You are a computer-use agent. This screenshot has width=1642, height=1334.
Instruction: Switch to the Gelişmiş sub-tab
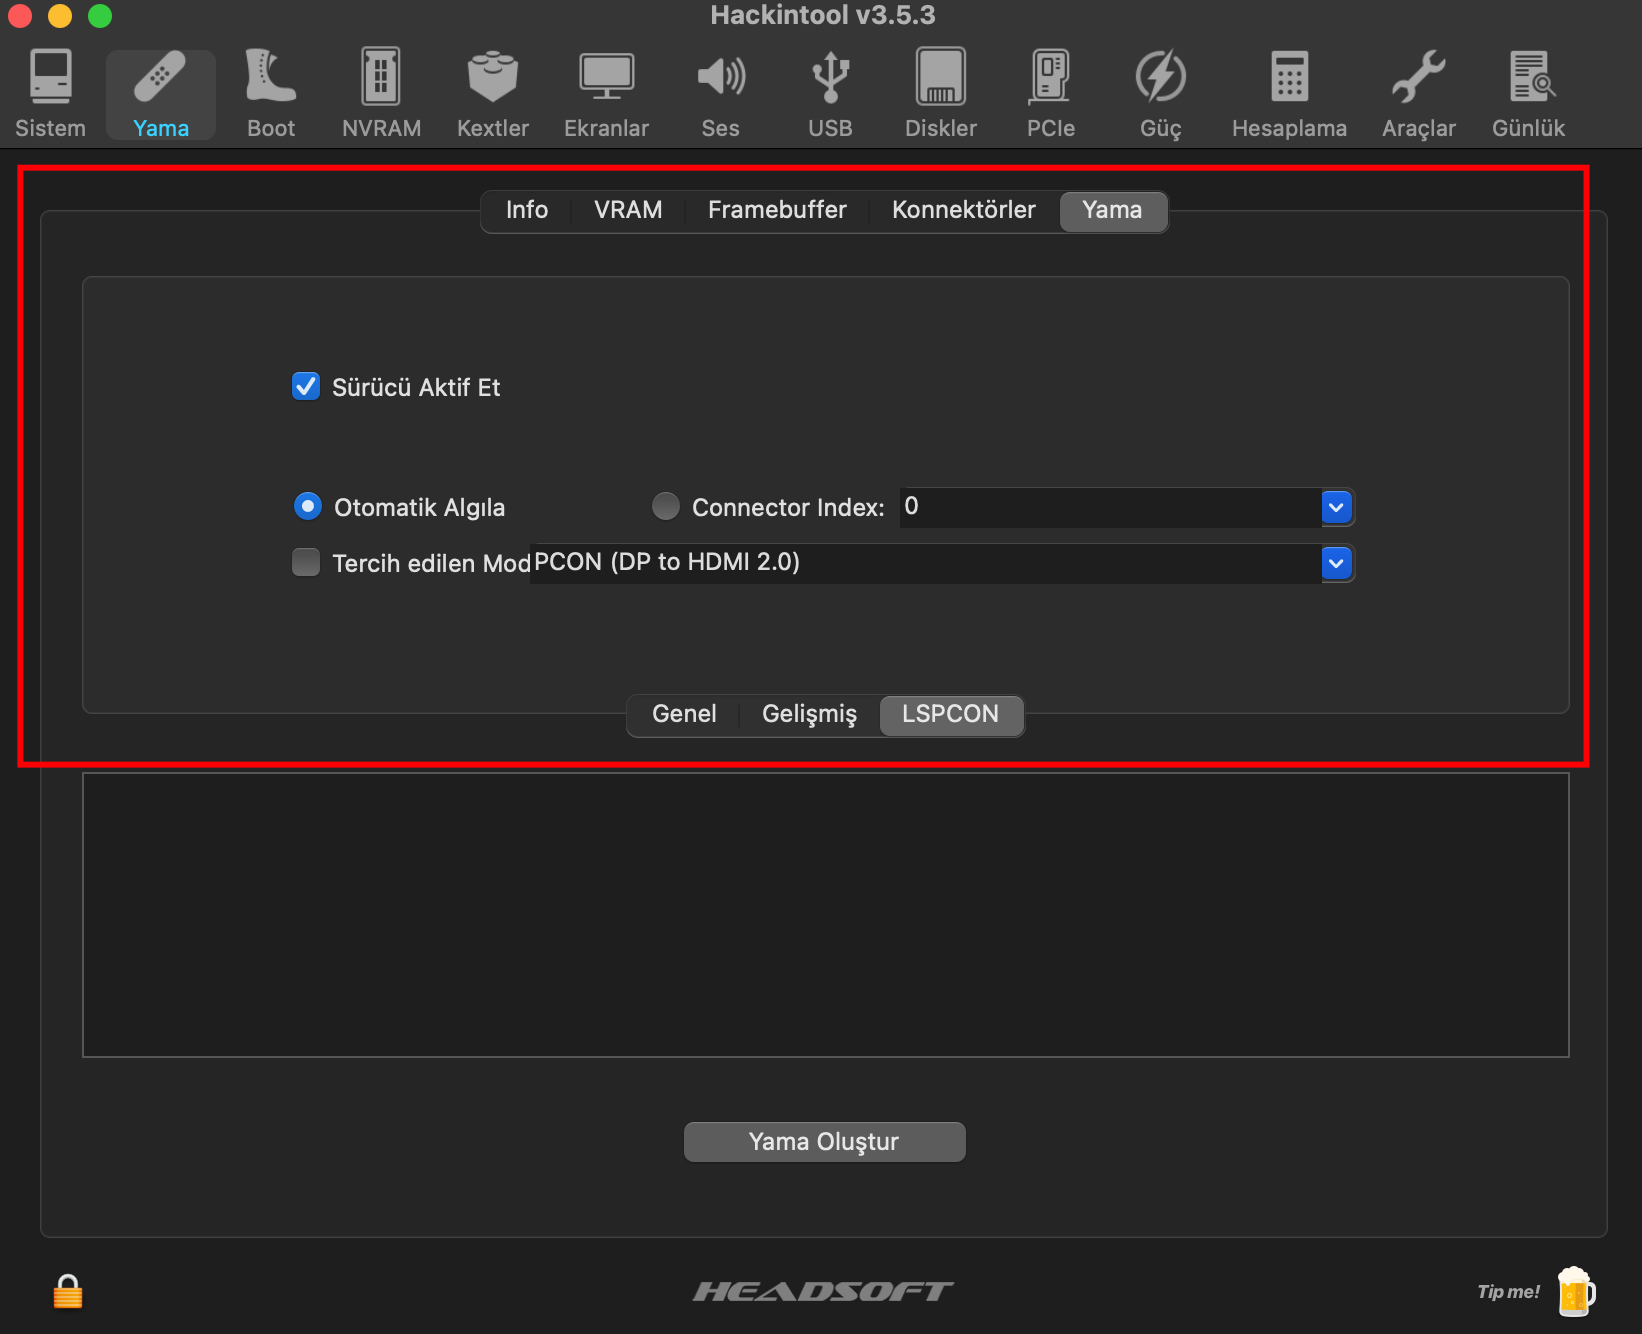click(809, 714)
